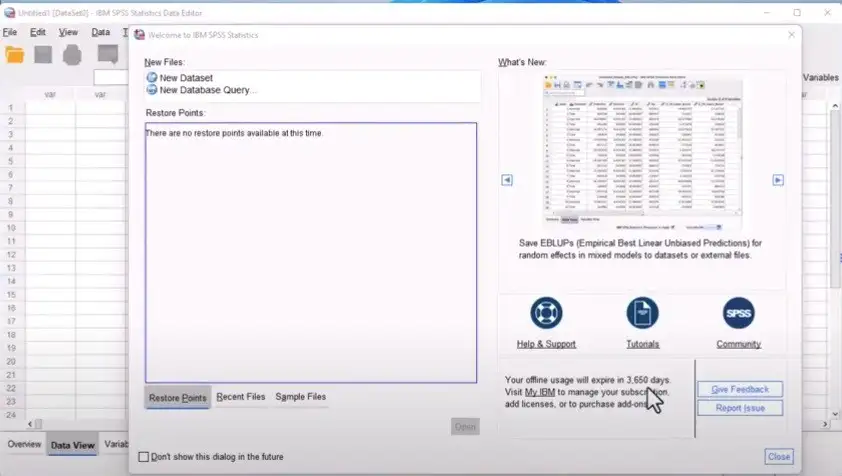Open the Tutorials document icon
This screenshot has width=842, height=476.
(642, 314)
